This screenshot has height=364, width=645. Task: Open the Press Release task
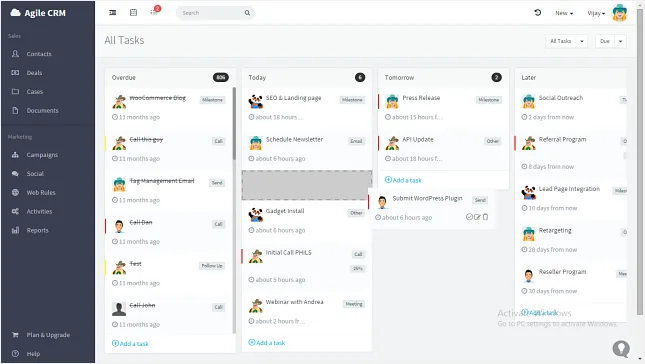point(421,98)
